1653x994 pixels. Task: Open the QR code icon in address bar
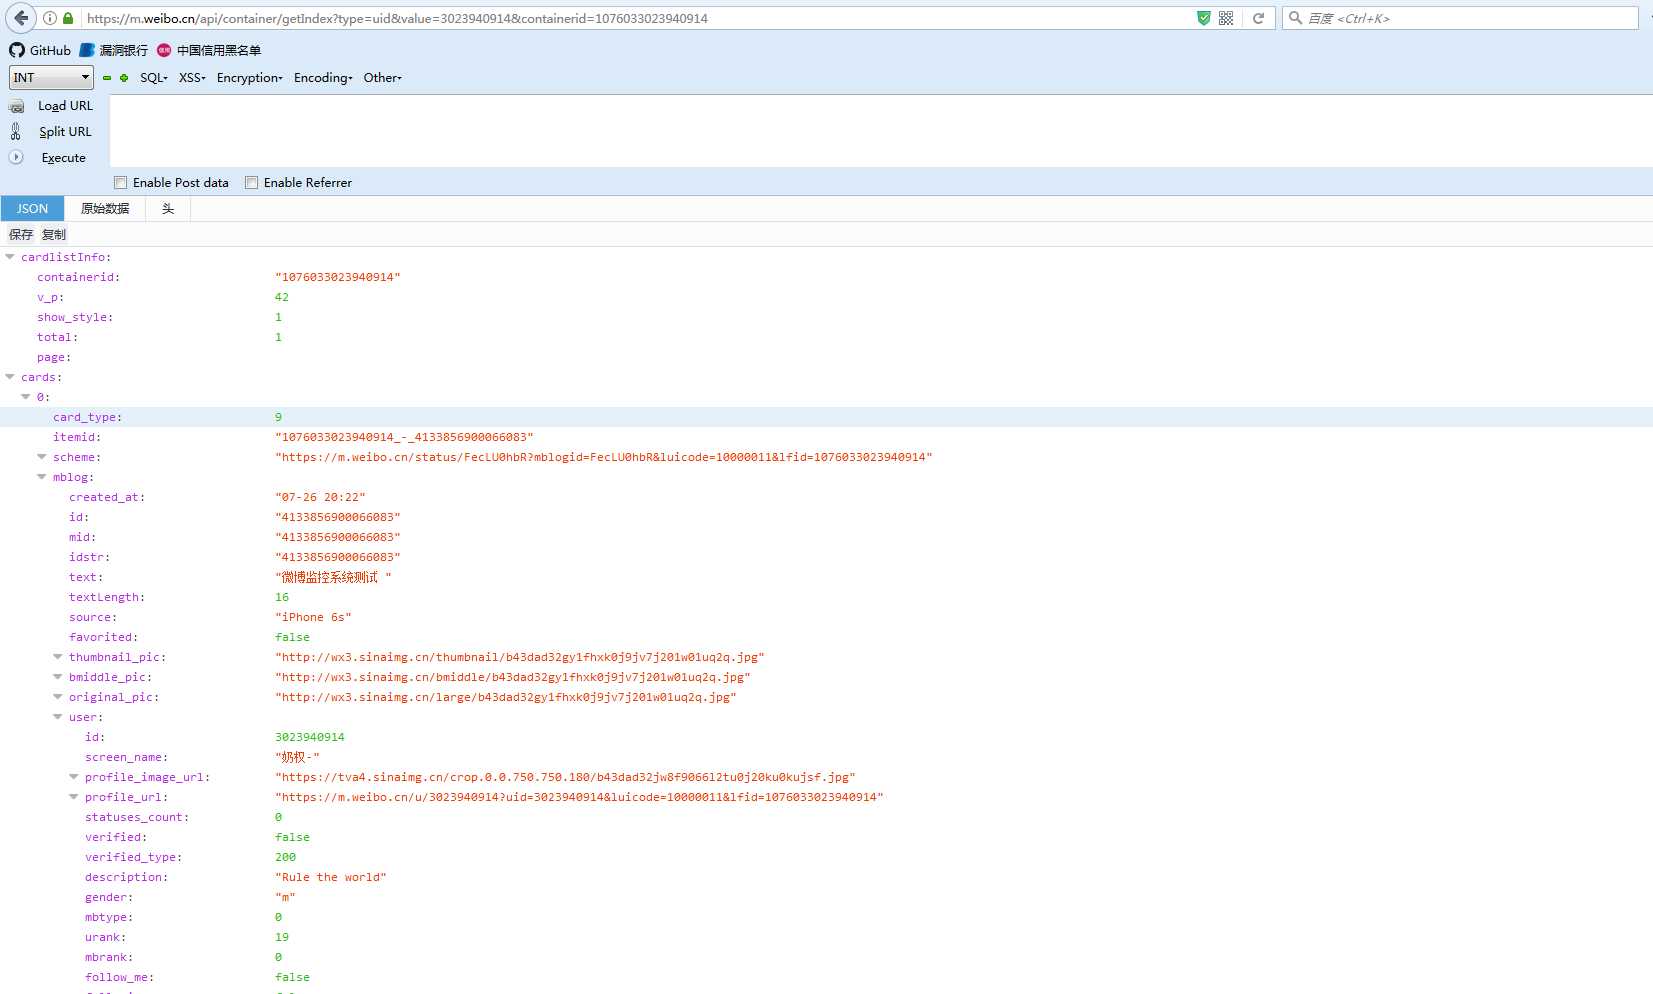coord(1226,18)
